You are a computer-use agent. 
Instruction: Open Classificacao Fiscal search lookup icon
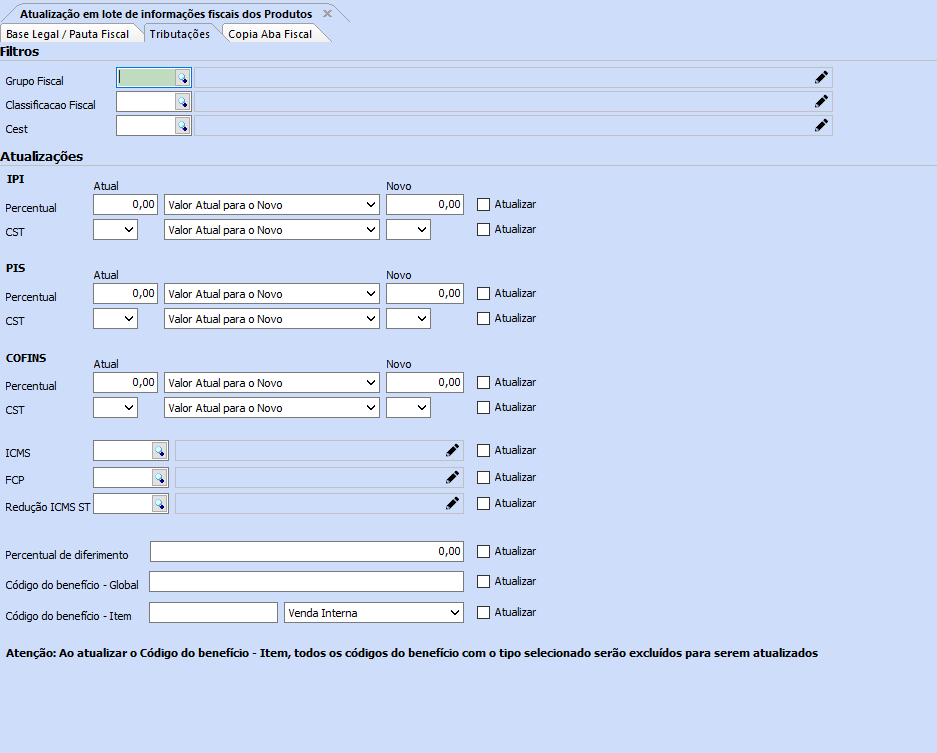coord(182,102)
